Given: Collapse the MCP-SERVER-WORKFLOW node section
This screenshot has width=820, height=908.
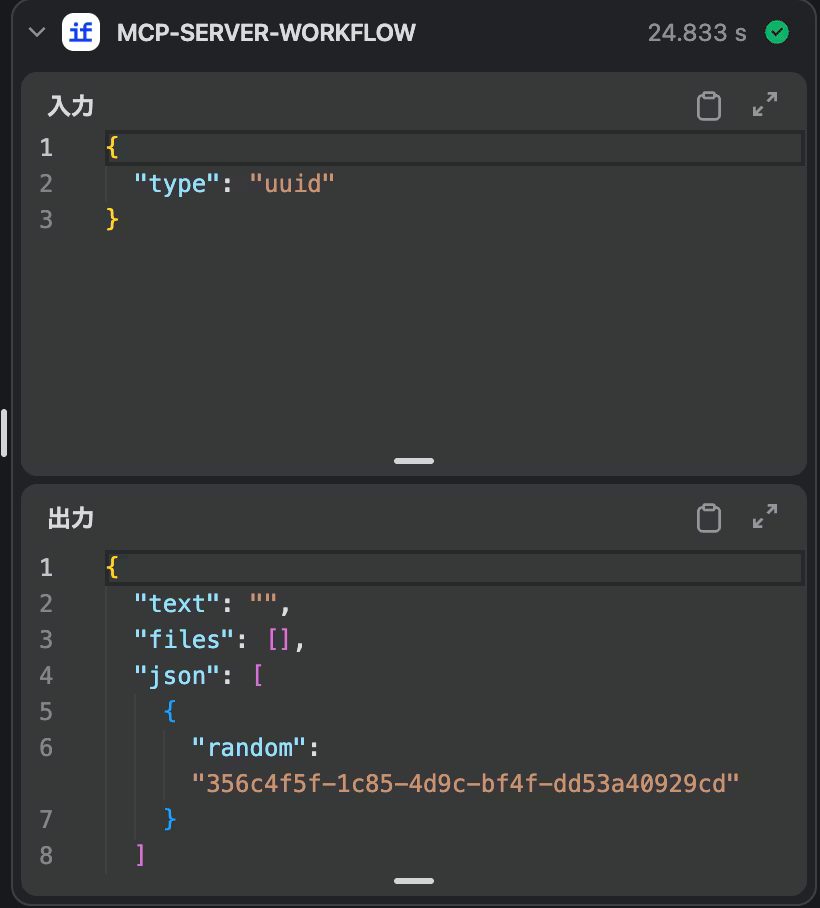Looking at the screenshot, I should coord(38,32).
